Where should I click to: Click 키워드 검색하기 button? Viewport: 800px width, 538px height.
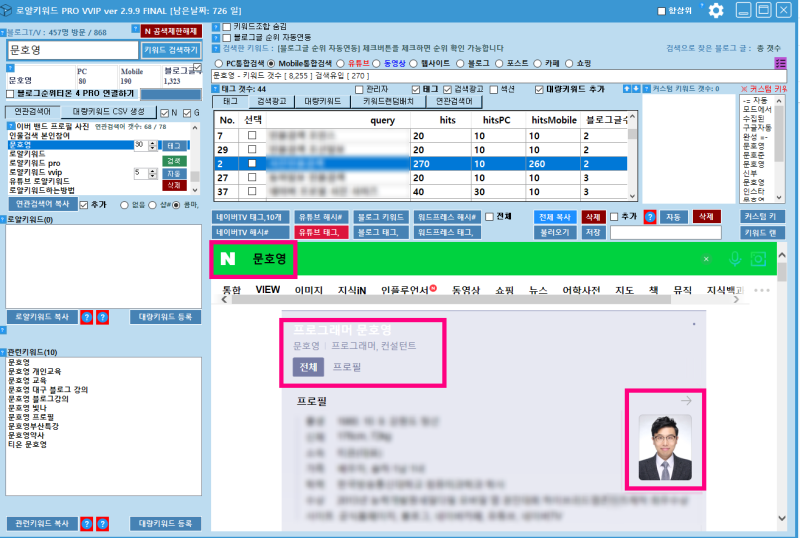[170, 50]
